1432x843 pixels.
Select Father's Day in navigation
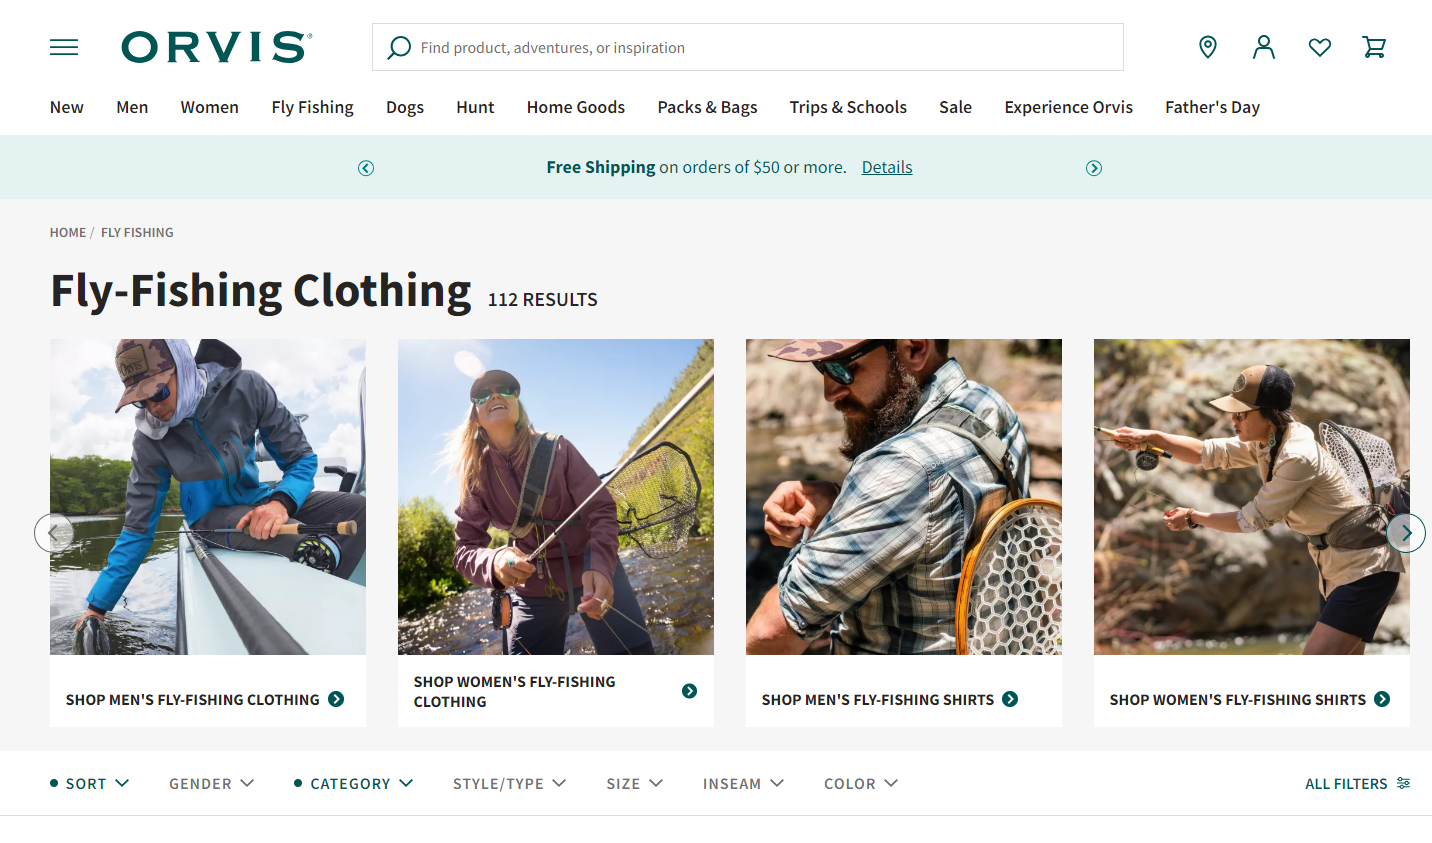1212,107
